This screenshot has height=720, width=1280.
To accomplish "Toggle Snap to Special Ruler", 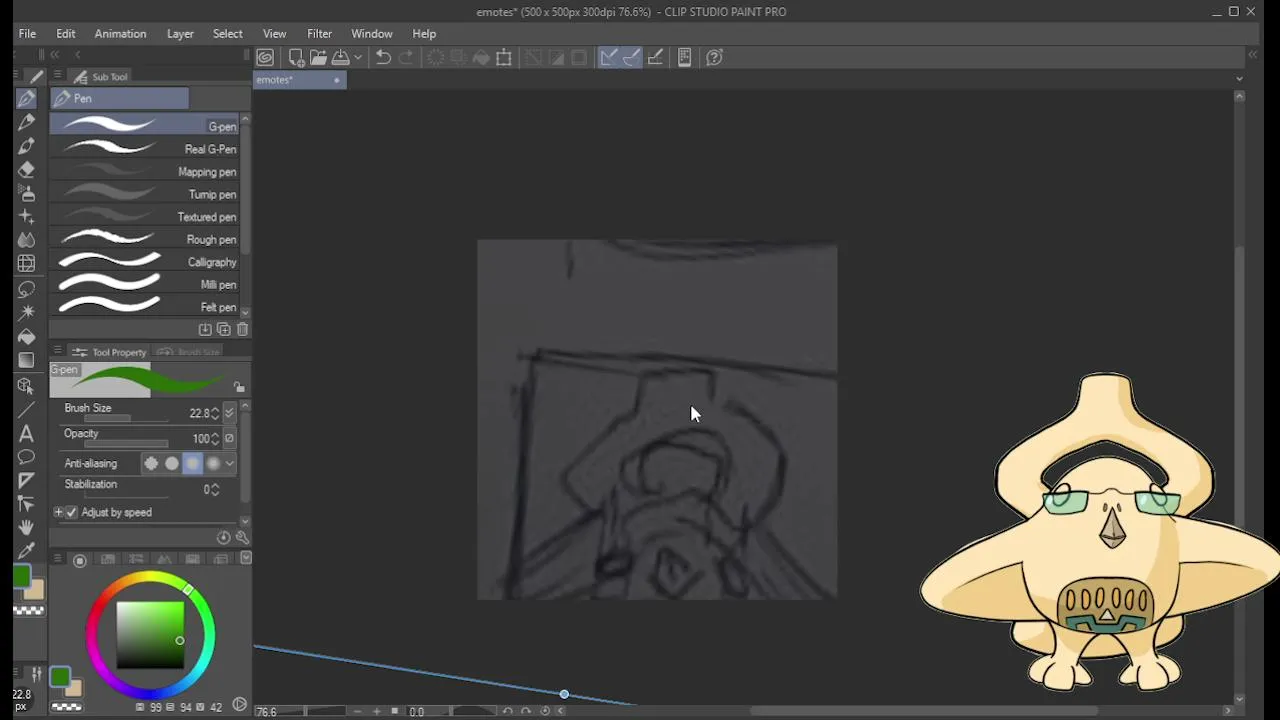I will click(x=631, y=58).
